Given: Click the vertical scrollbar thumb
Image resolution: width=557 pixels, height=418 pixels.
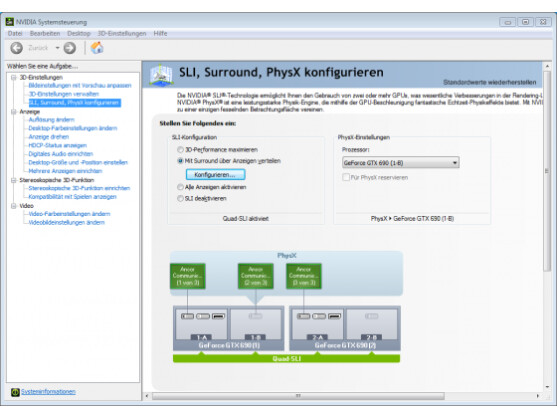Looking at the screenshot, I should tap(547, 171).
